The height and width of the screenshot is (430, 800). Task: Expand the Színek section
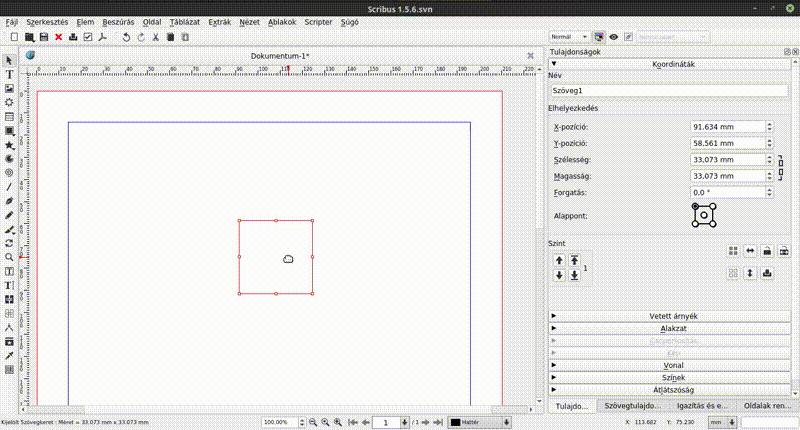(673, 377)
